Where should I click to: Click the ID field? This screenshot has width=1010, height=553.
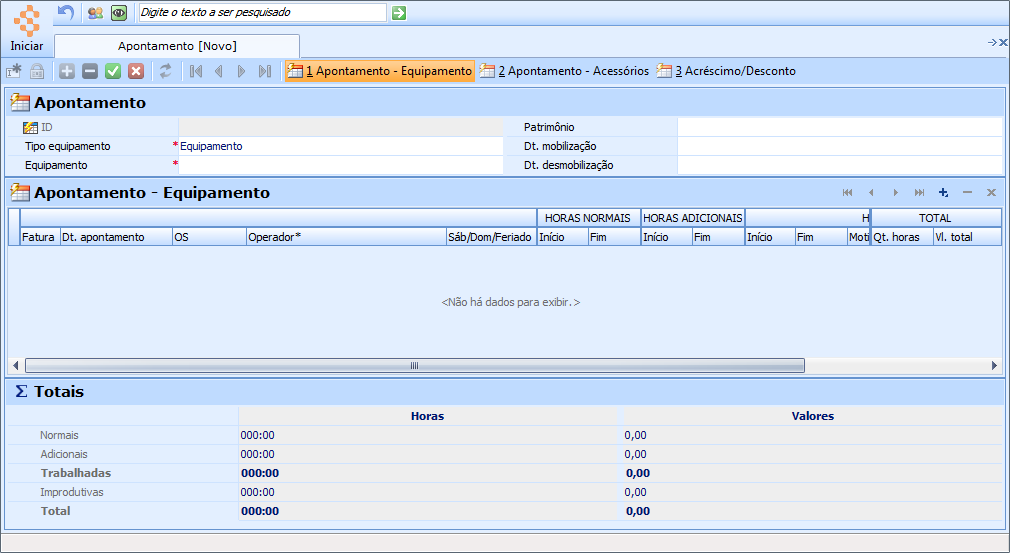pyautogui.click(x=340, y=127)
